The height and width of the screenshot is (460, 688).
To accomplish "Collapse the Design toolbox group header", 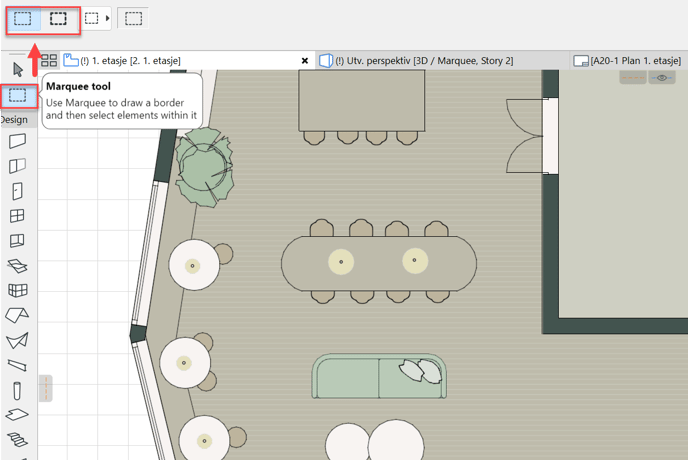I will click(x=18, y=120).
